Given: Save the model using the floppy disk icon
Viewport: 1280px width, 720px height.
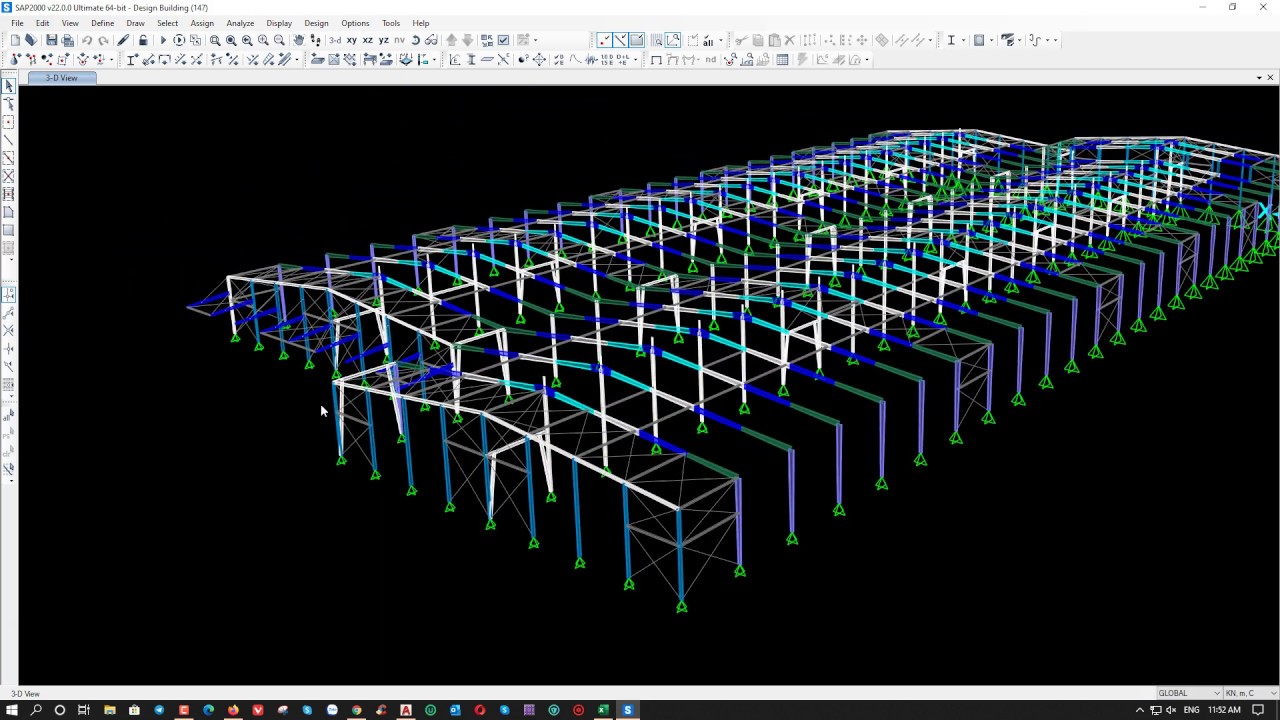Looking at the screenshot, I should pos(52,40).
